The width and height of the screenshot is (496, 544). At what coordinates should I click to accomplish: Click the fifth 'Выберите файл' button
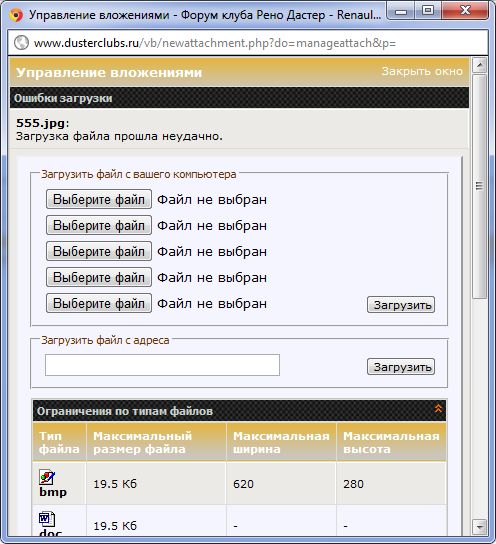click(99, 303)
